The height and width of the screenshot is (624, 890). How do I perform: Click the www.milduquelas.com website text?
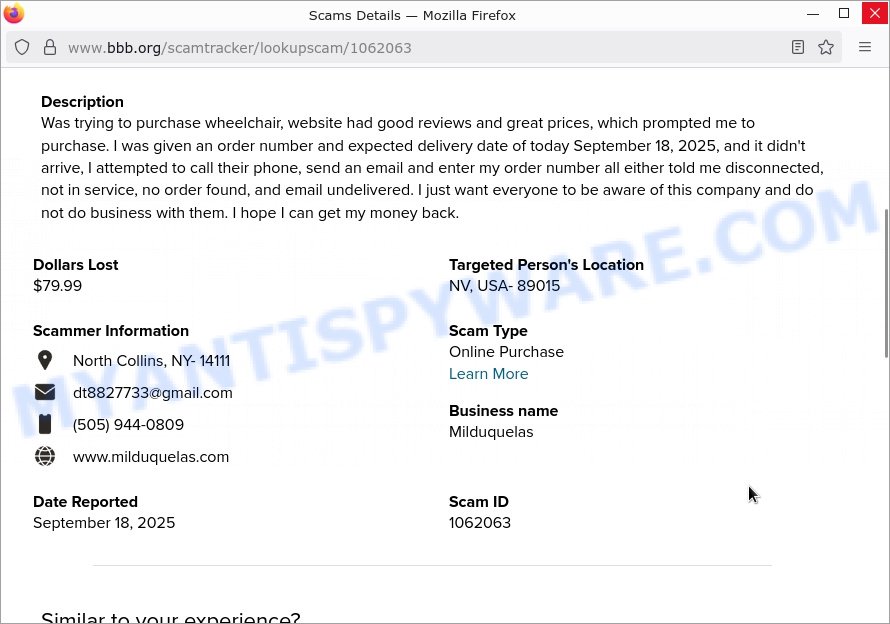[151, 457]
